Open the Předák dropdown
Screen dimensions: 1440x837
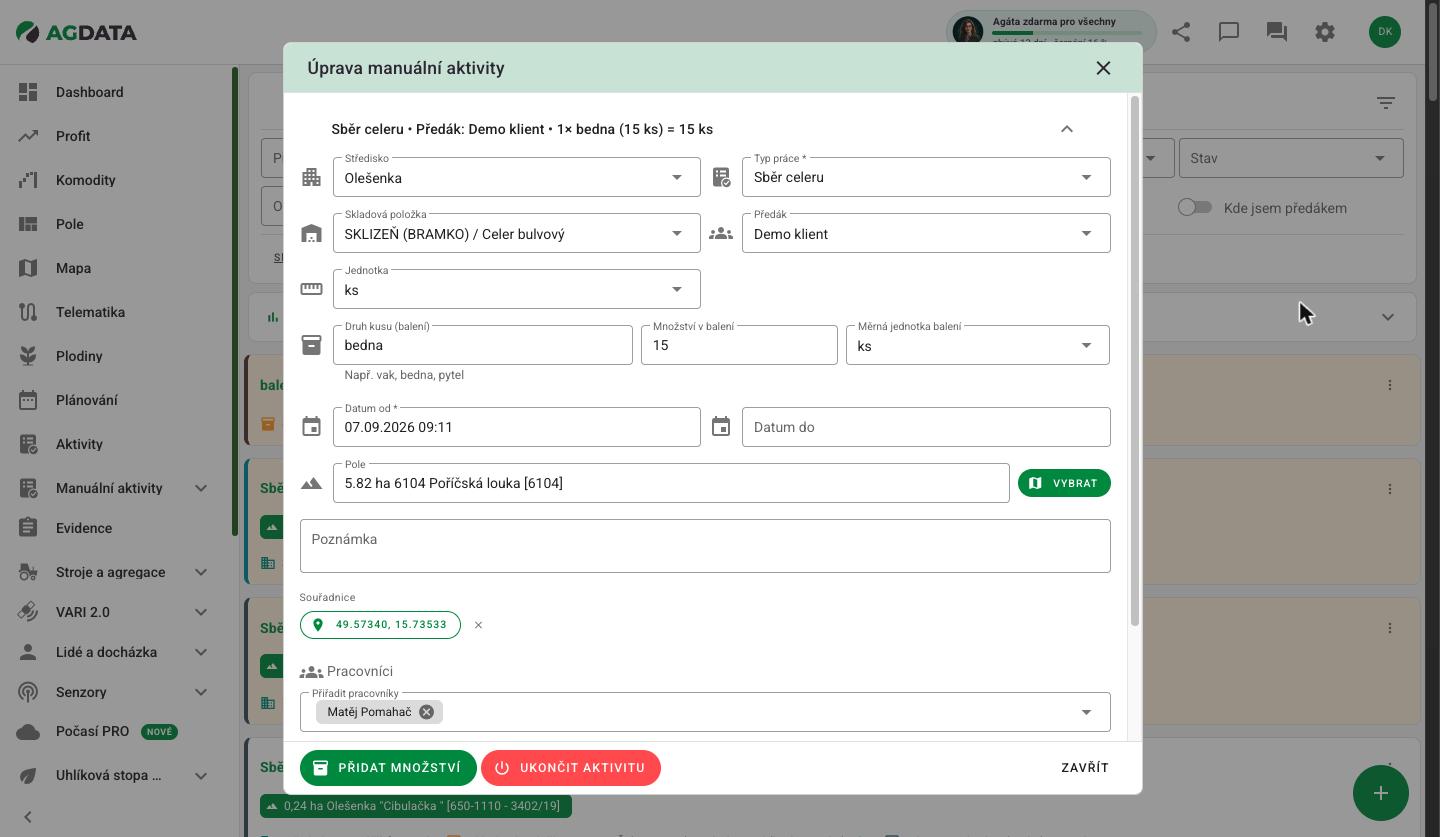coord(926,233)
